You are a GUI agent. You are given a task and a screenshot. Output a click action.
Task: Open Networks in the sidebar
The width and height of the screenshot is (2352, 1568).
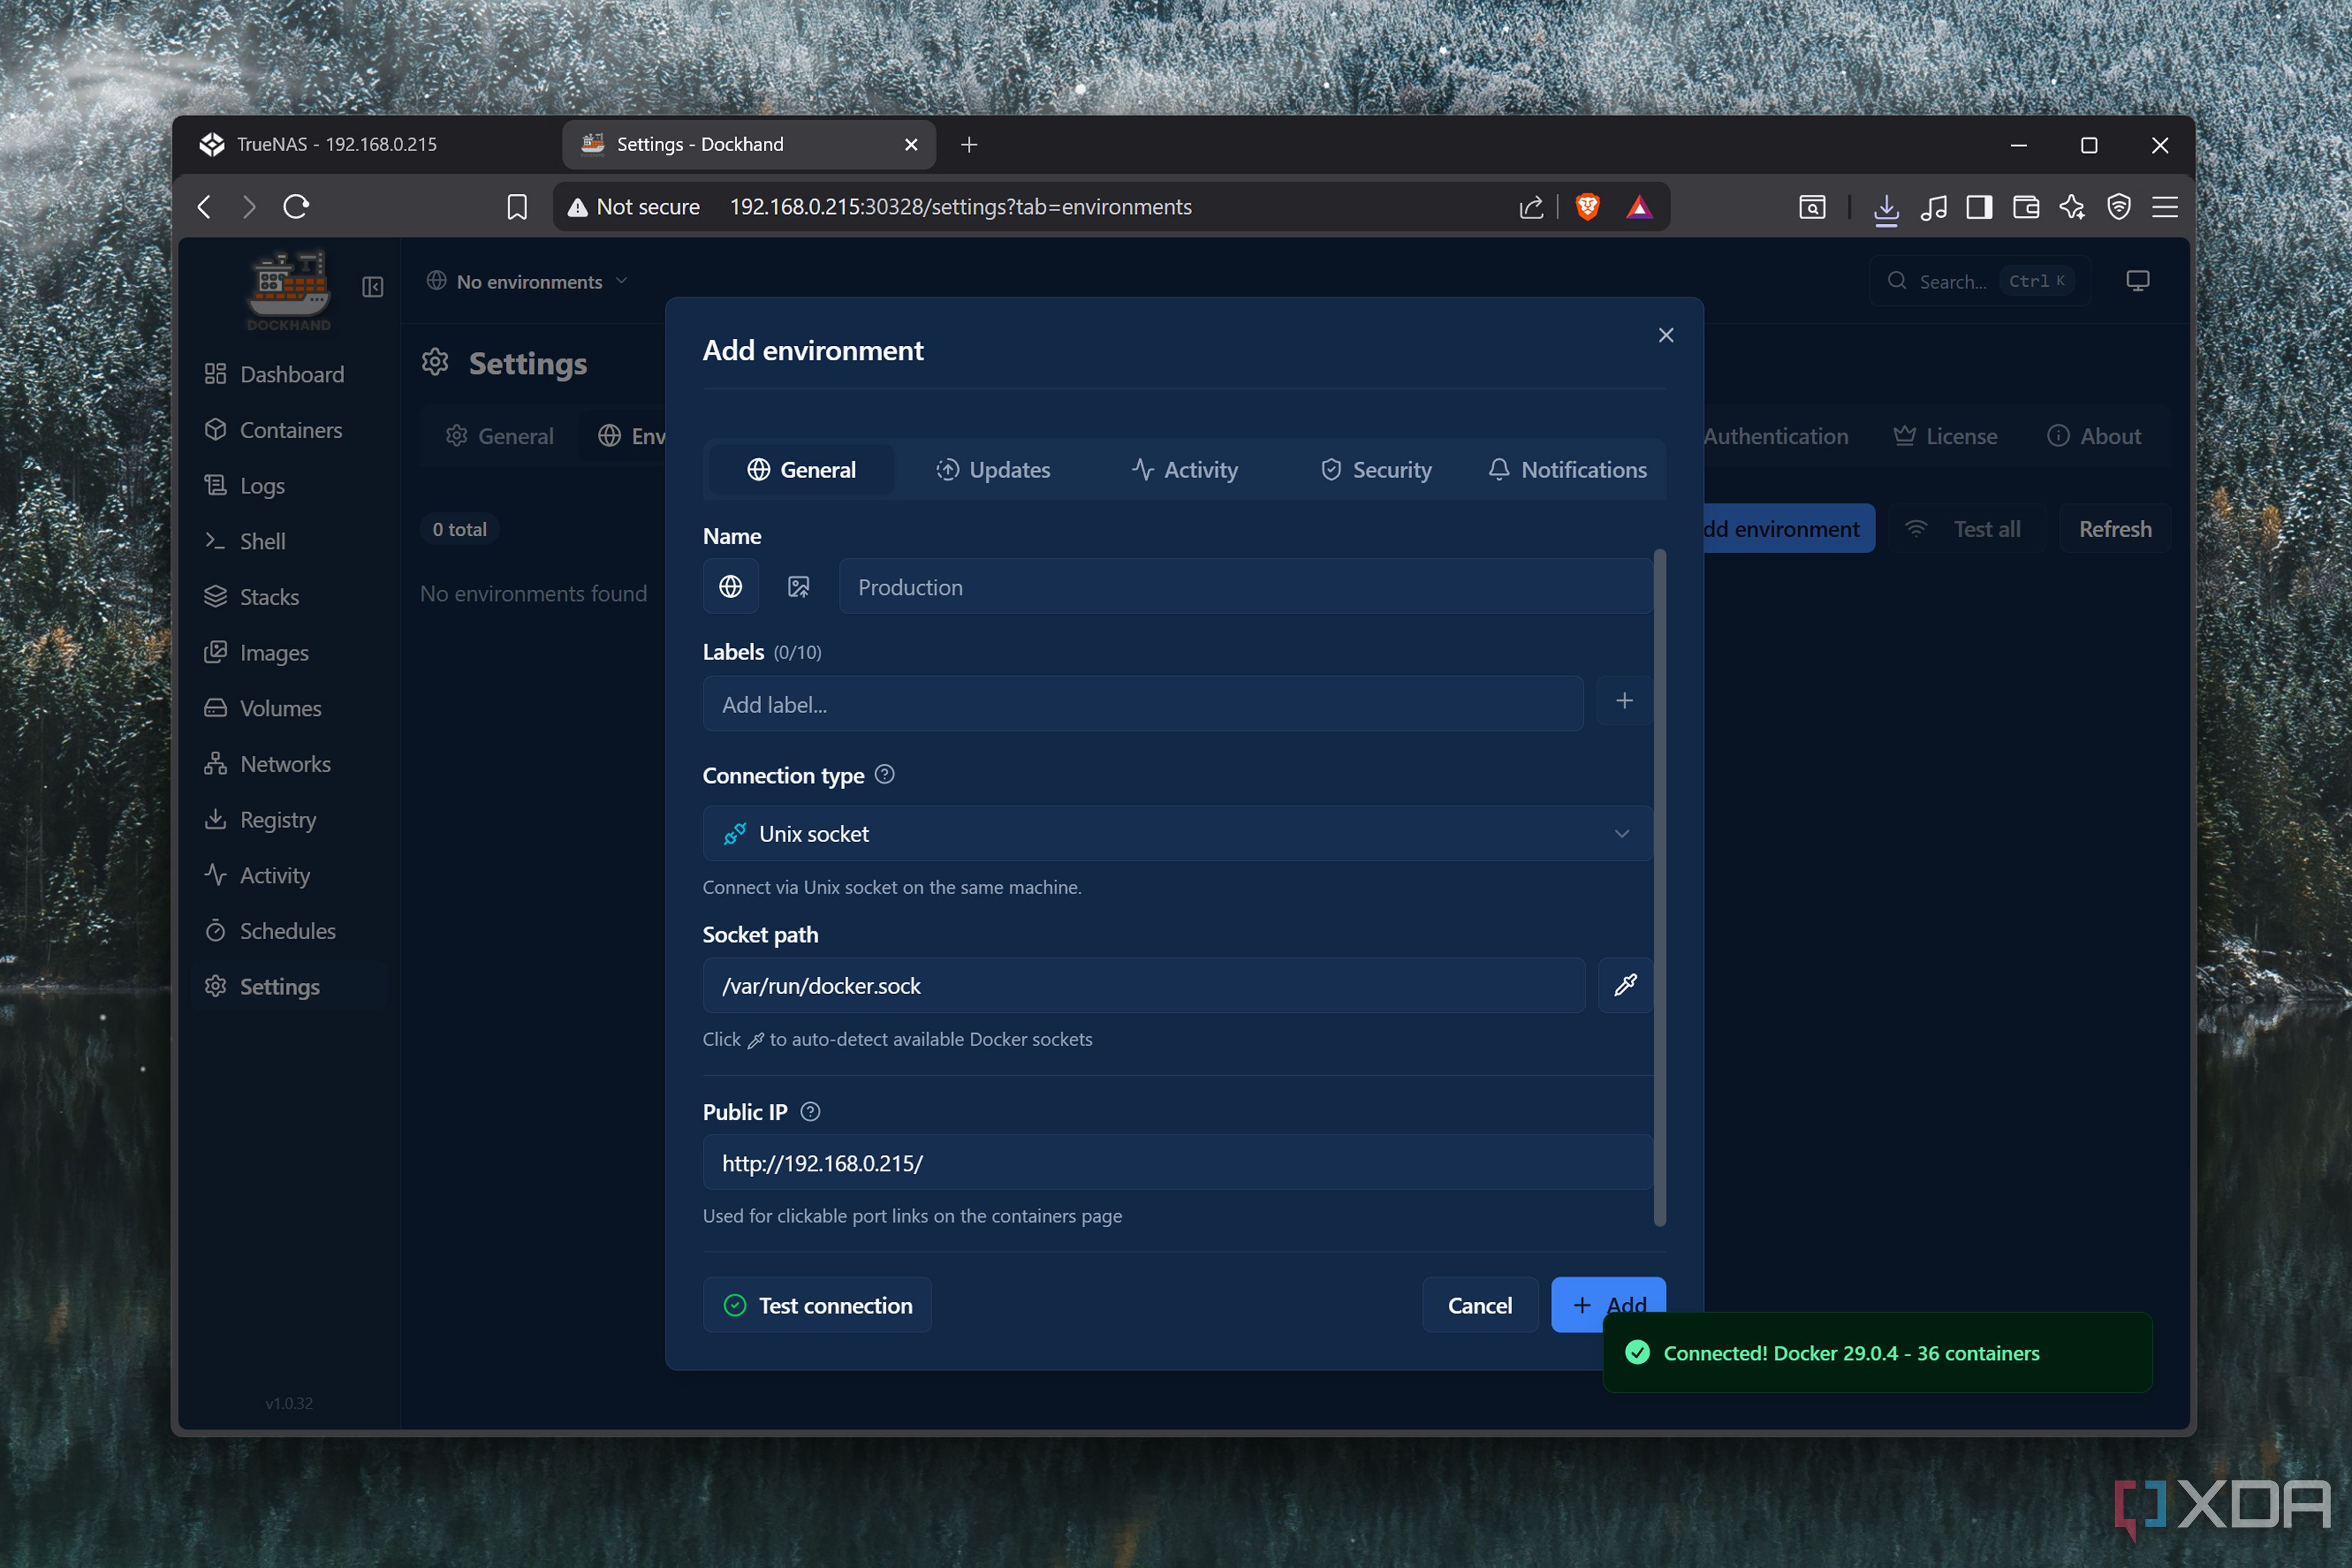(267, 764)
